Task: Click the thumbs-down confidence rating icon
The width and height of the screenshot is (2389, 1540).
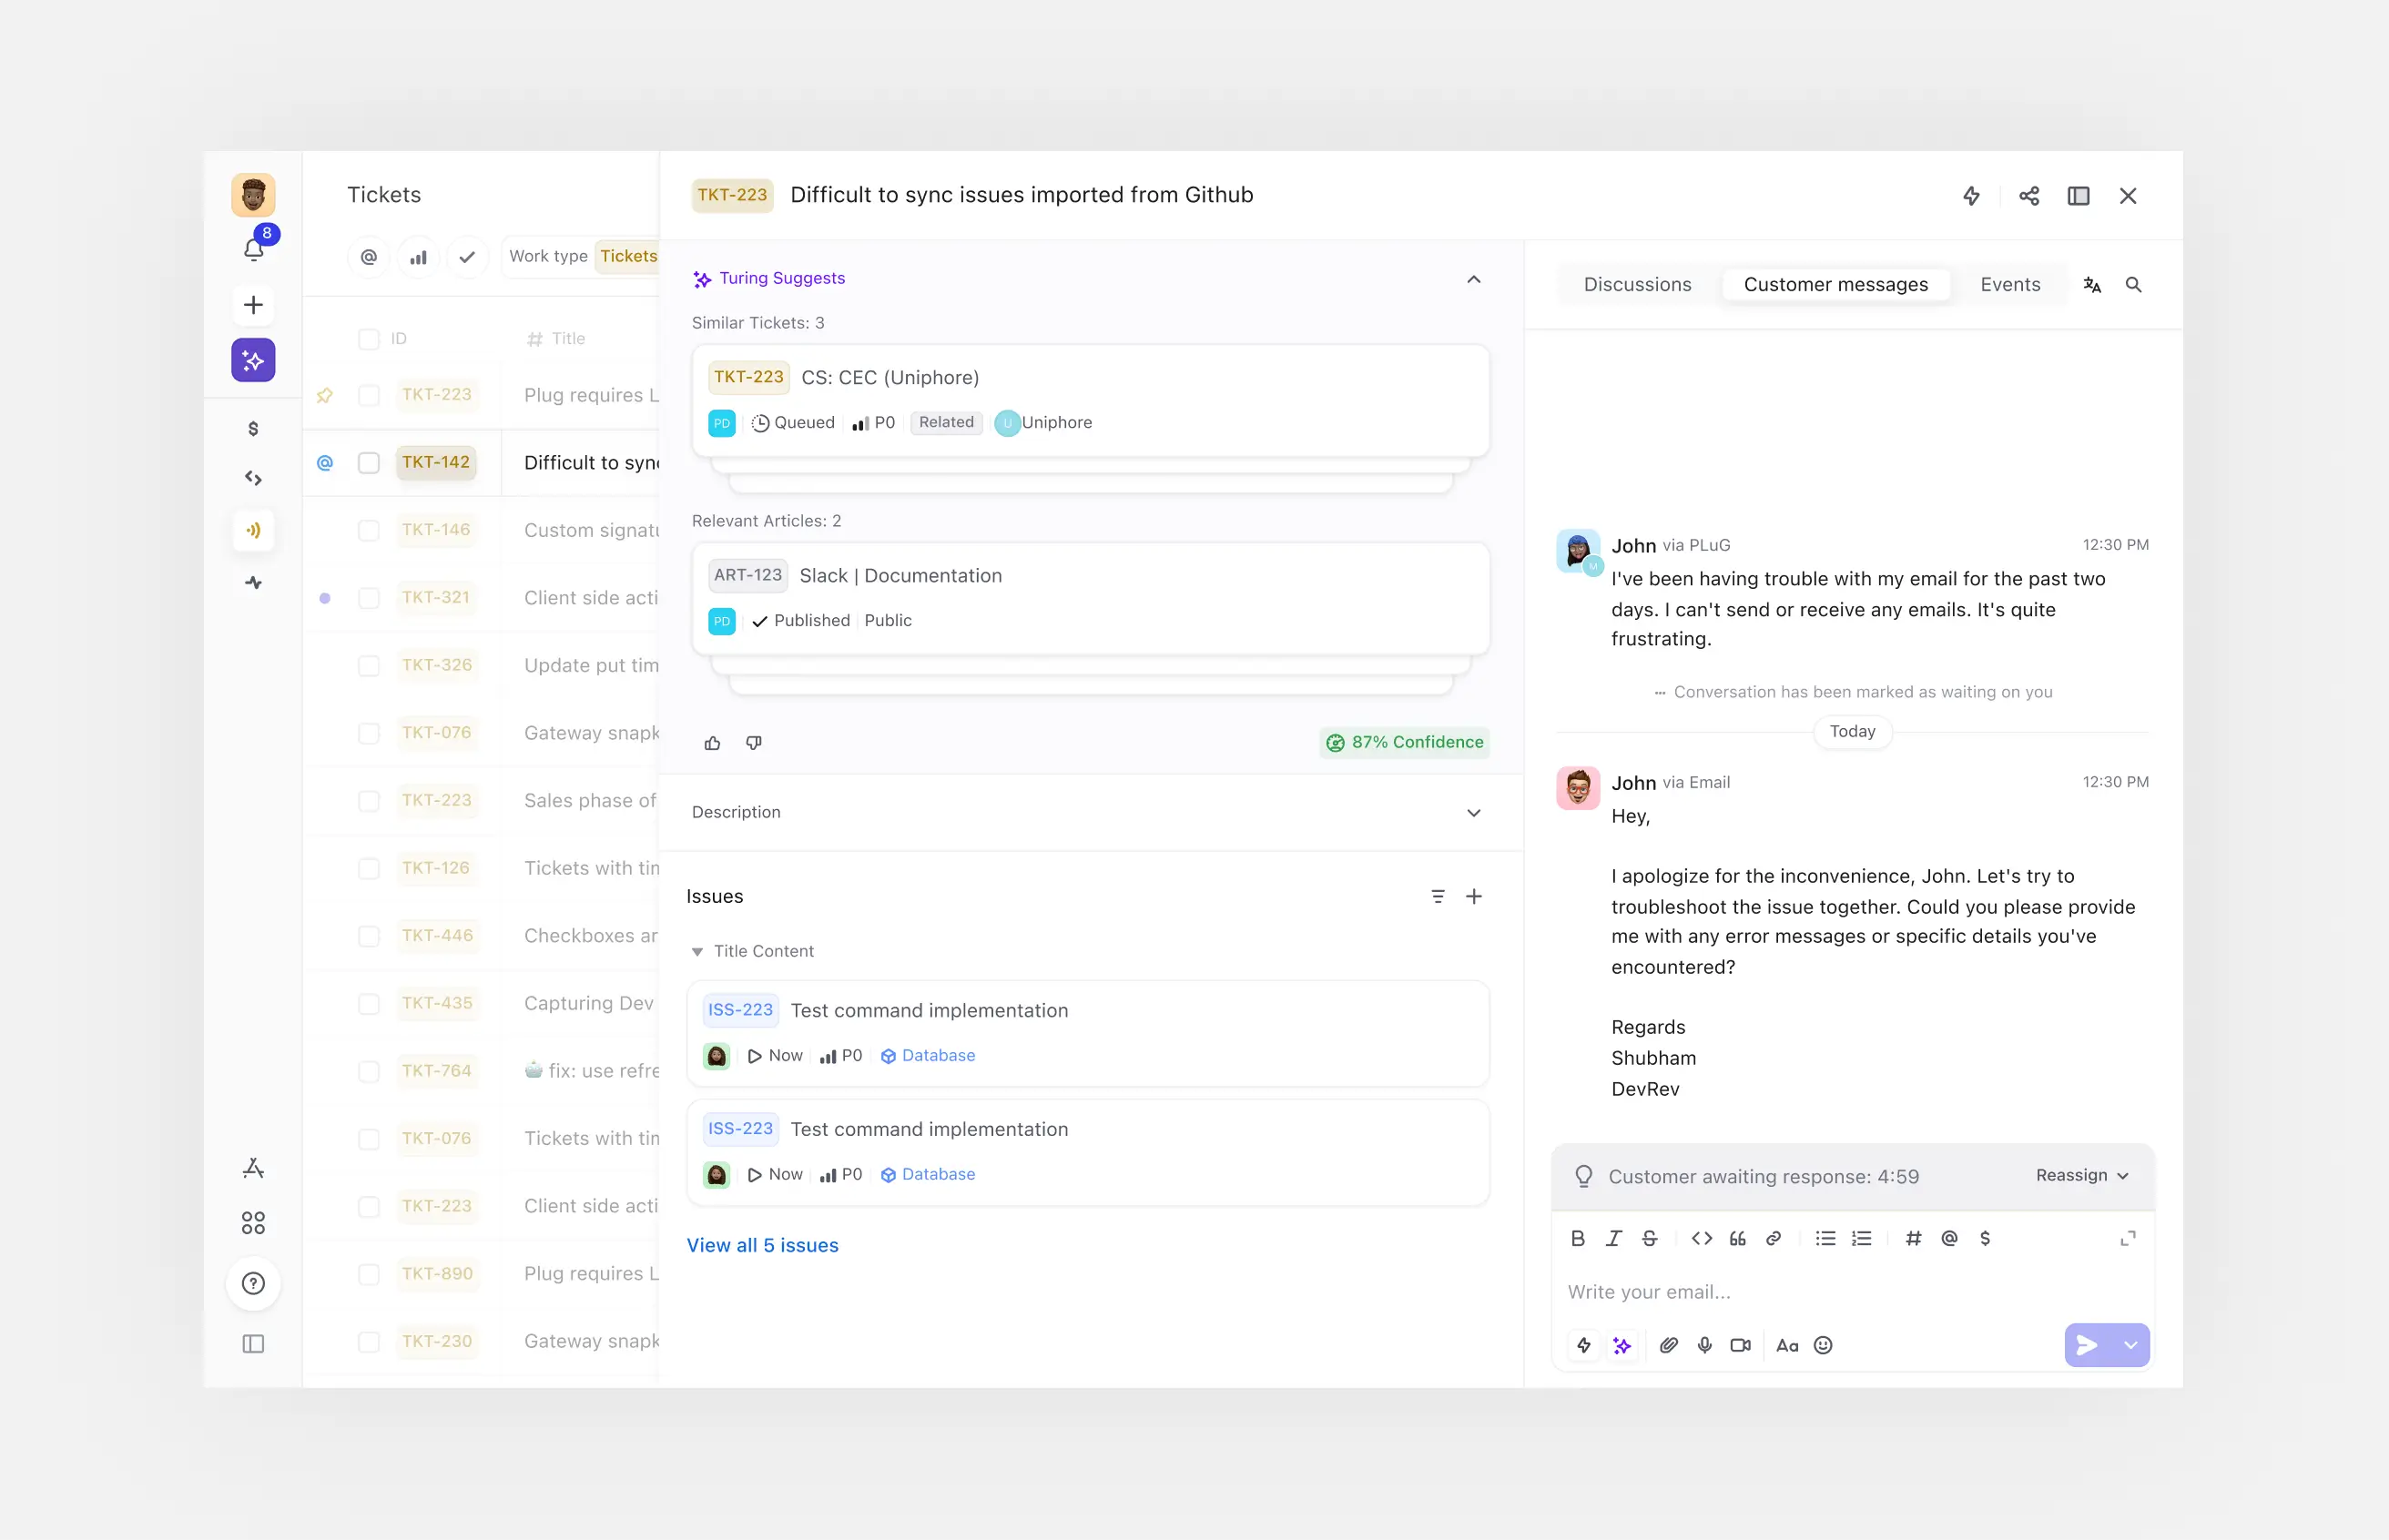Action: [x=754, y=743]
